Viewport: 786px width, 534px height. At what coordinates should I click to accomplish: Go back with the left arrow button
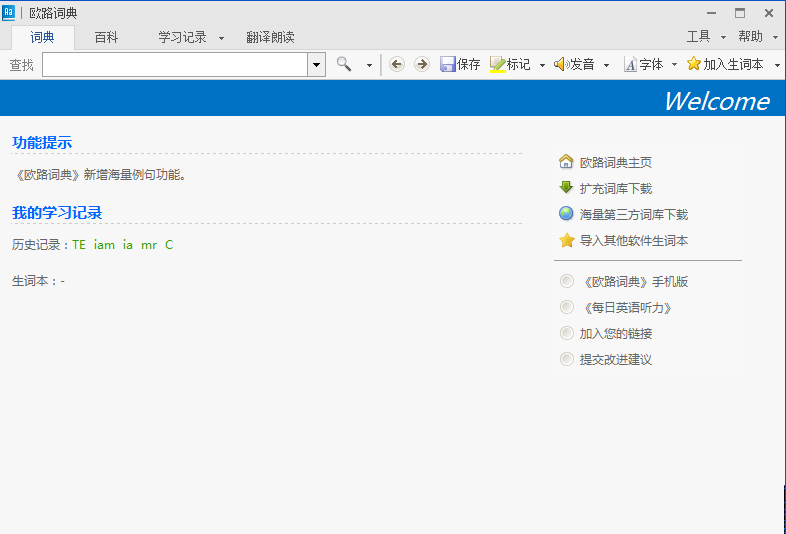coord(397,64)
